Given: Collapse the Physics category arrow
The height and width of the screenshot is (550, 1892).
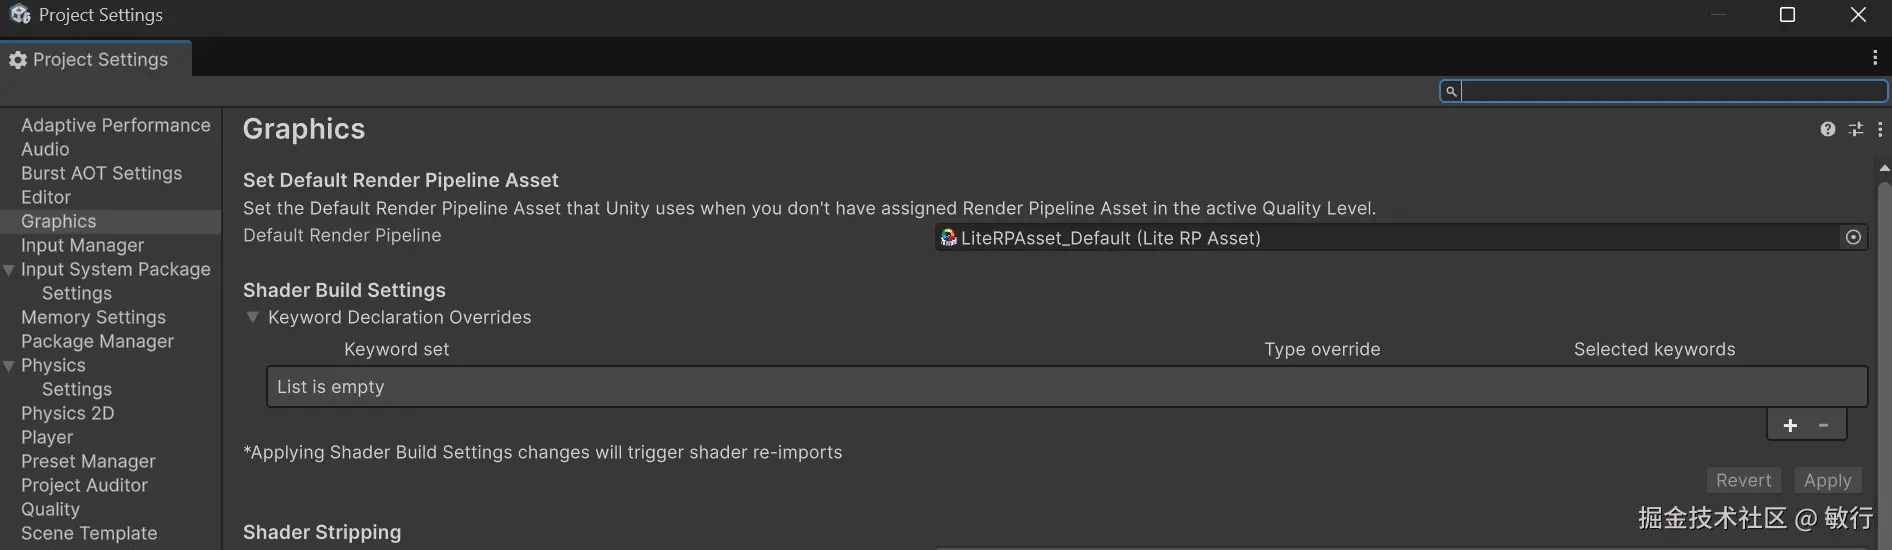Looking at the screenshot, I should tap(9, 366).
